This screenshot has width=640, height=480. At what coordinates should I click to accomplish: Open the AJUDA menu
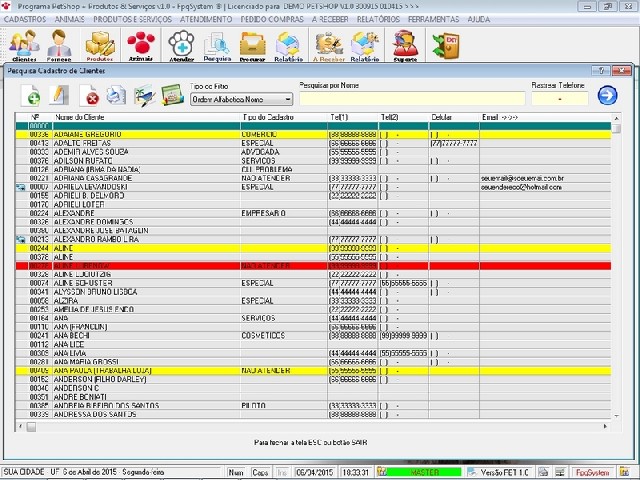point(478,19)
